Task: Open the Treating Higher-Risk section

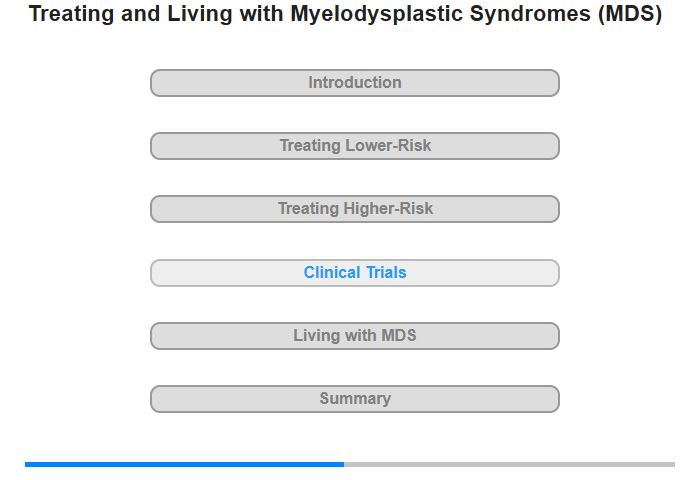Action: 355,209
